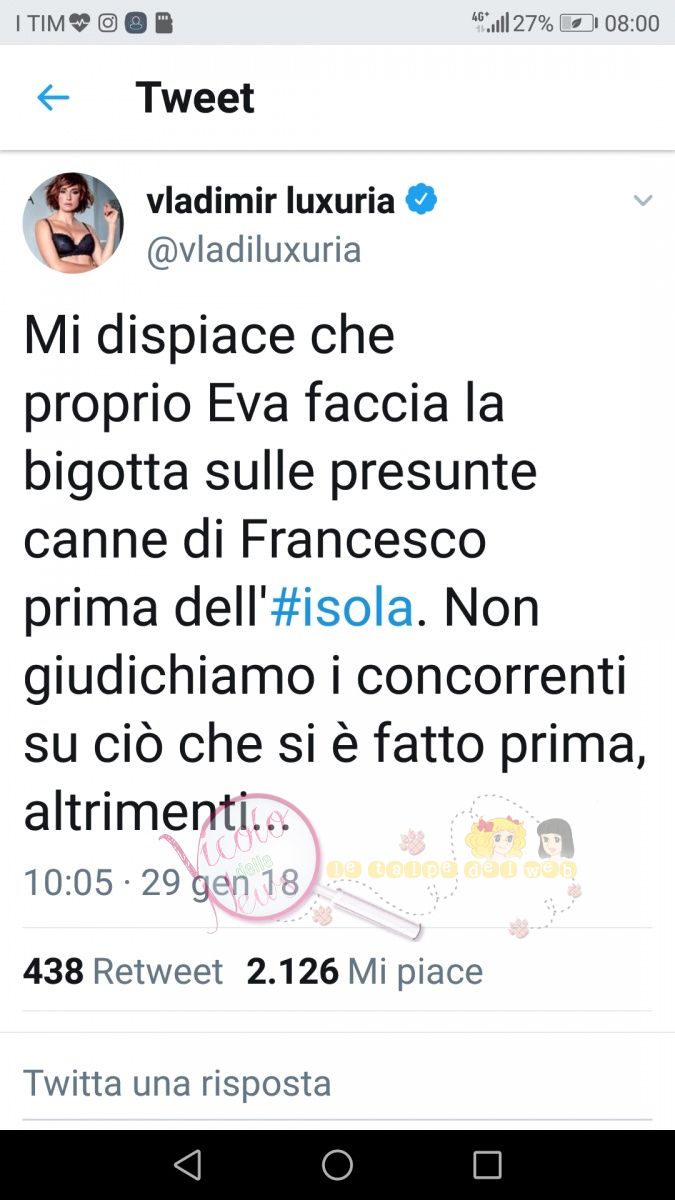Viewport: 675px width, 1200px height.
Task: Tap the Instagram notification icon in status bar
Action: pyautogui.click(x=108, y=23)
